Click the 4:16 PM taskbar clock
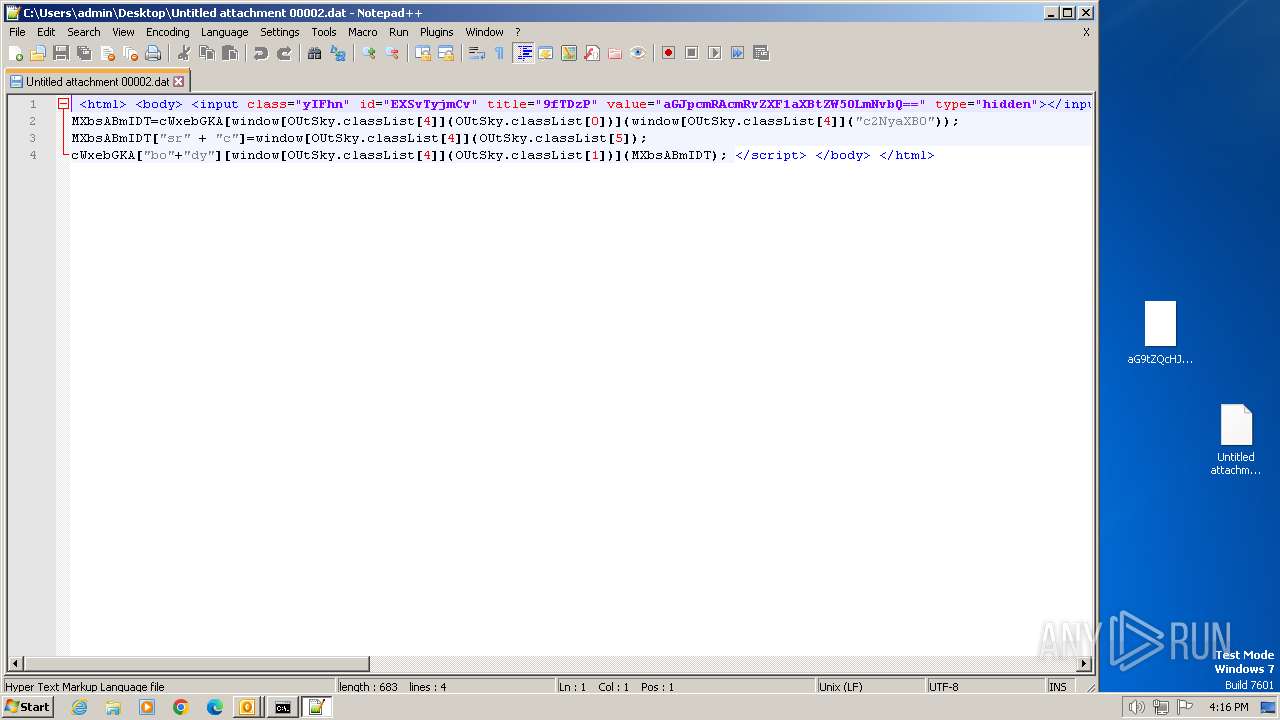 click(x=1228, y=707)
